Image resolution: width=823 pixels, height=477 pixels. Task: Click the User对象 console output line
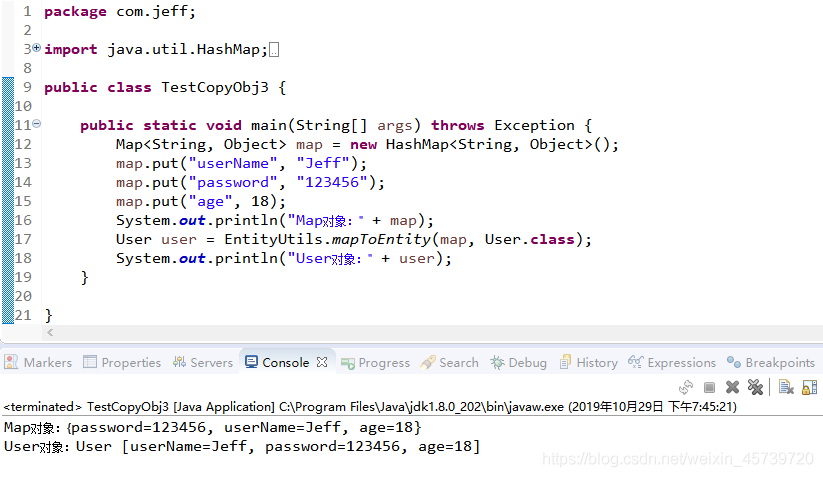coord(242,447)
